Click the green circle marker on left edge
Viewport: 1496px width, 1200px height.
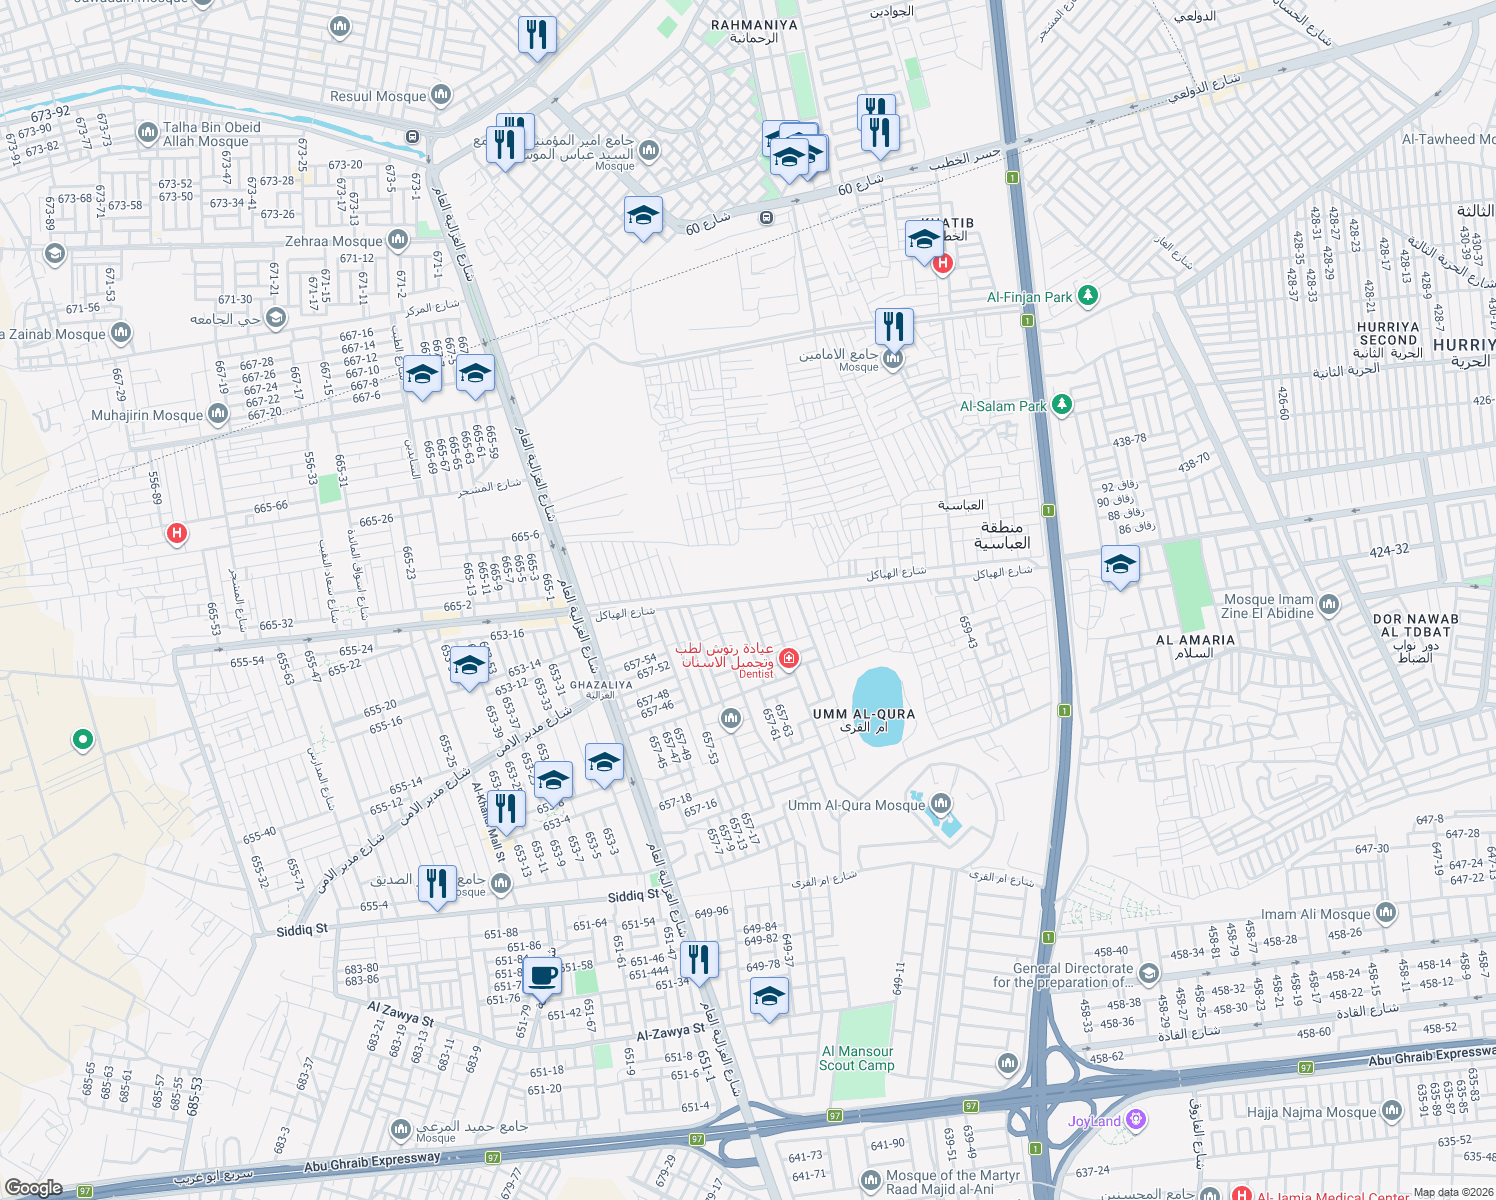[83, 740]
